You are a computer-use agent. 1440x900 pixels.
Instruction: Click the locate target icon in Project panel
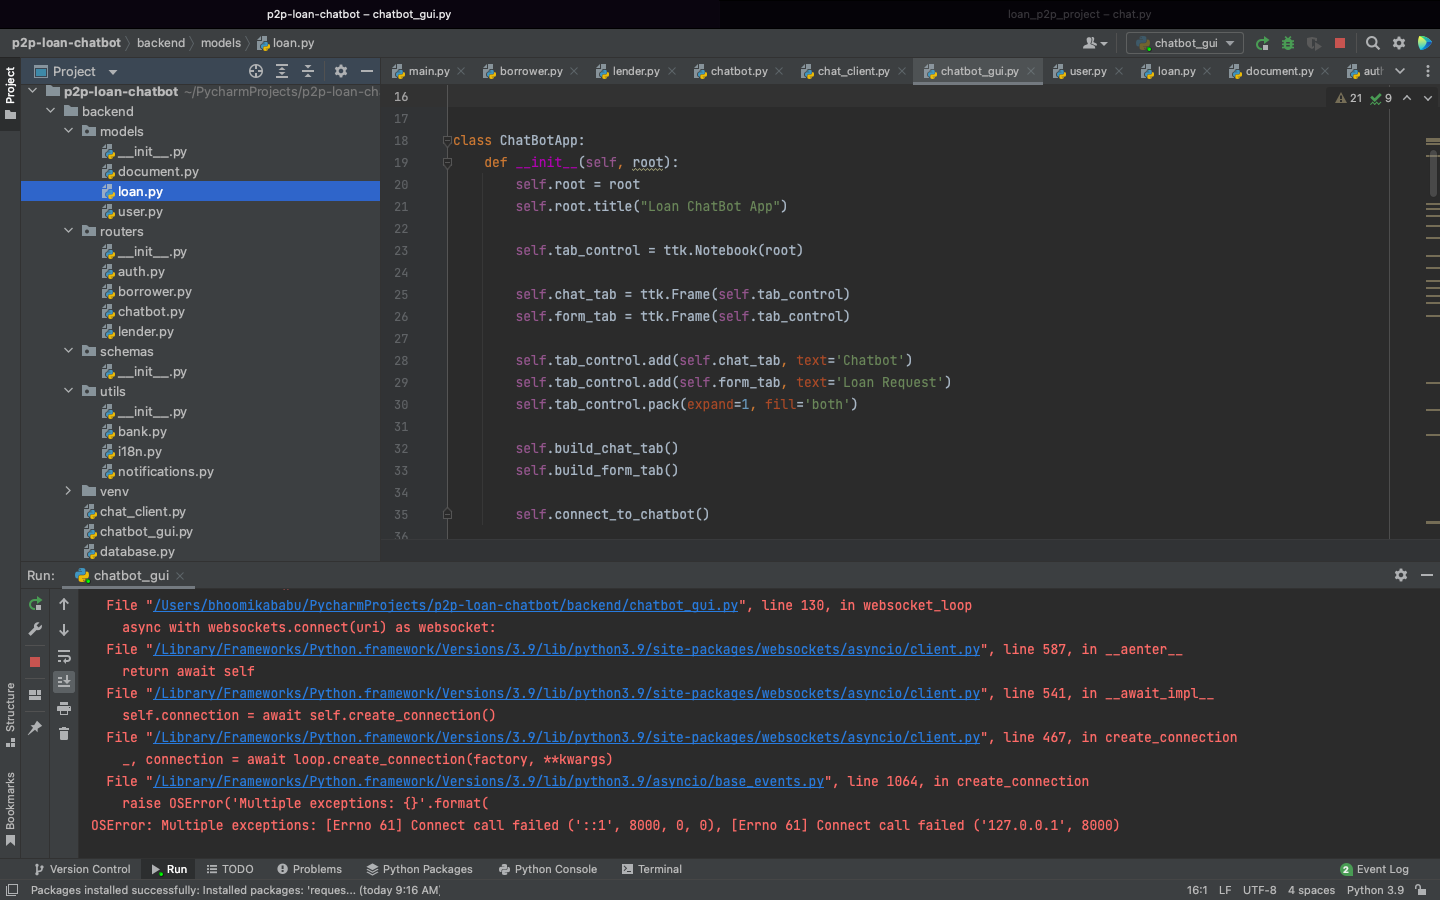pyautogui.click(x=256, y=71)
